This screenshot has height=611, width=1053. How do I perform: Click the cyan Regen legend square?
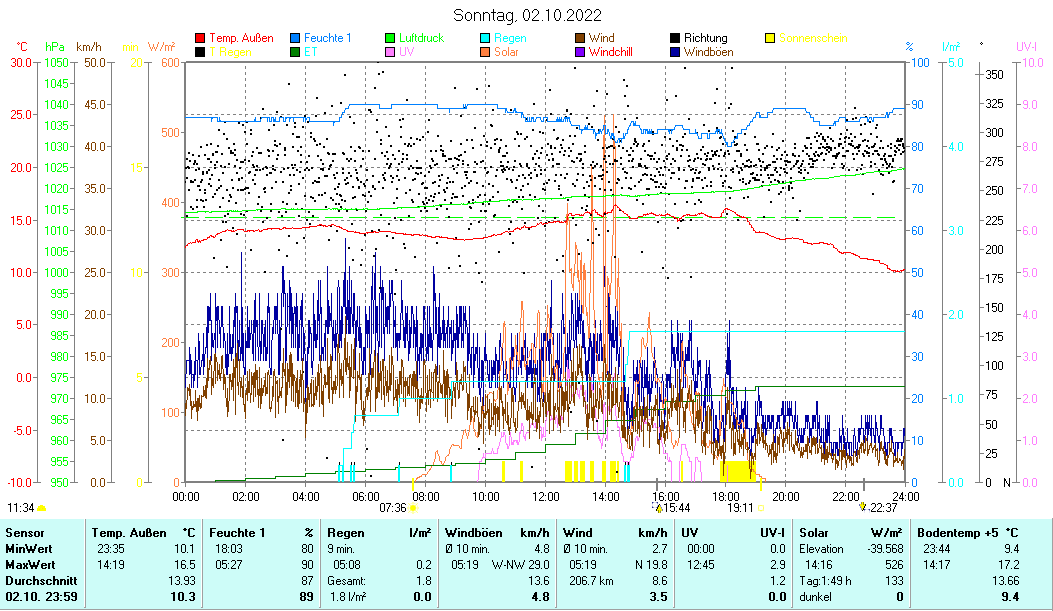click(485, 38)
